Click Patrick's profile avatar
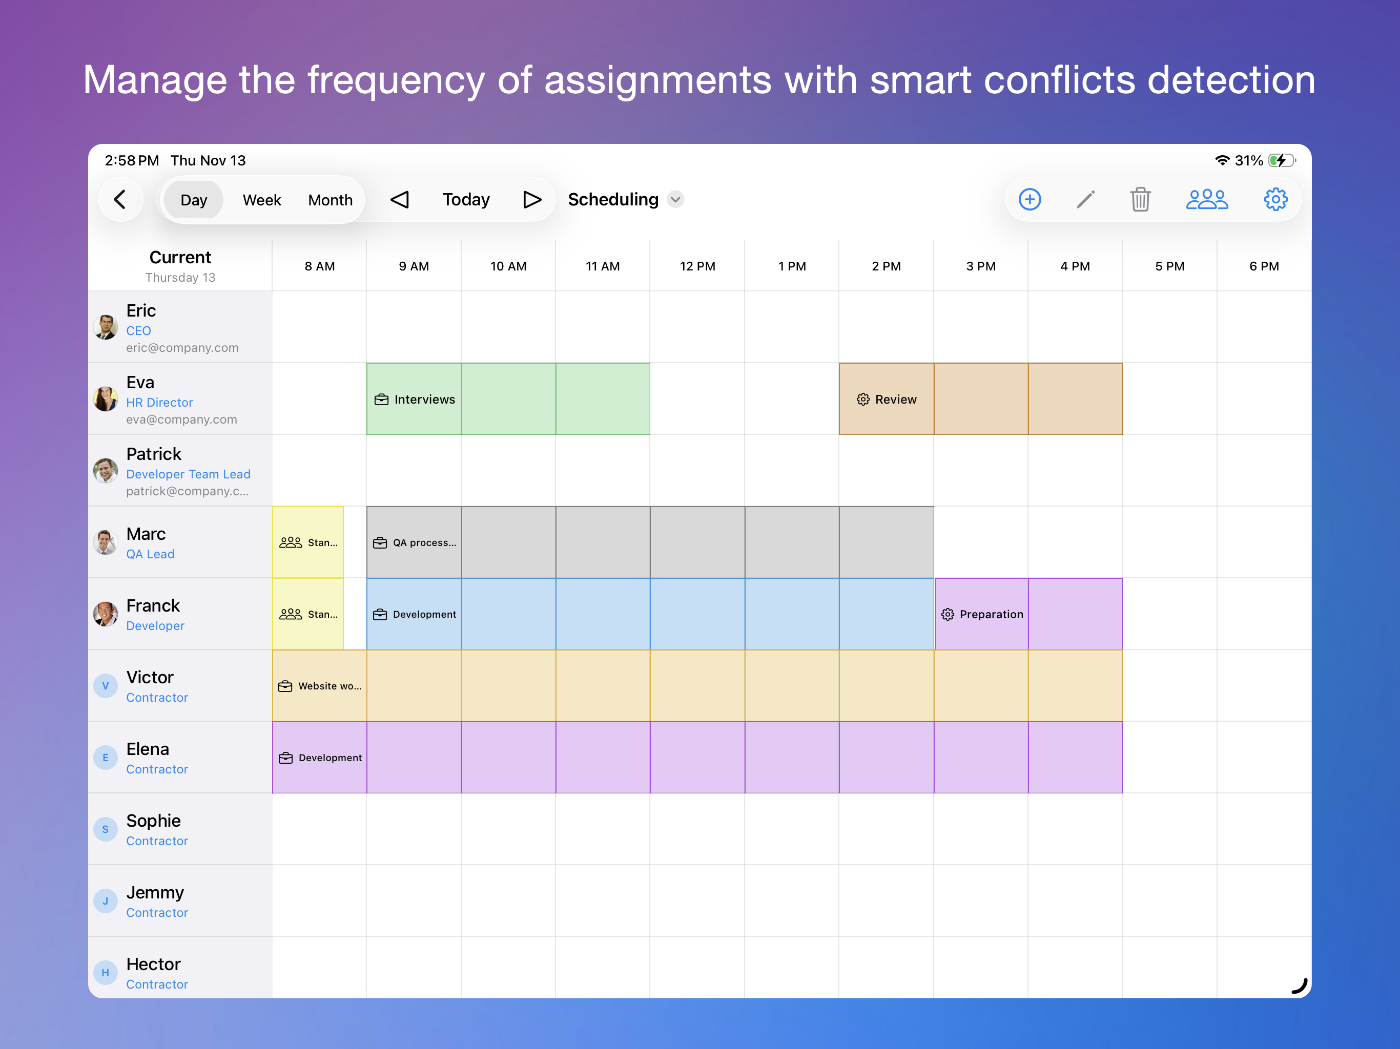 (106, 470)
